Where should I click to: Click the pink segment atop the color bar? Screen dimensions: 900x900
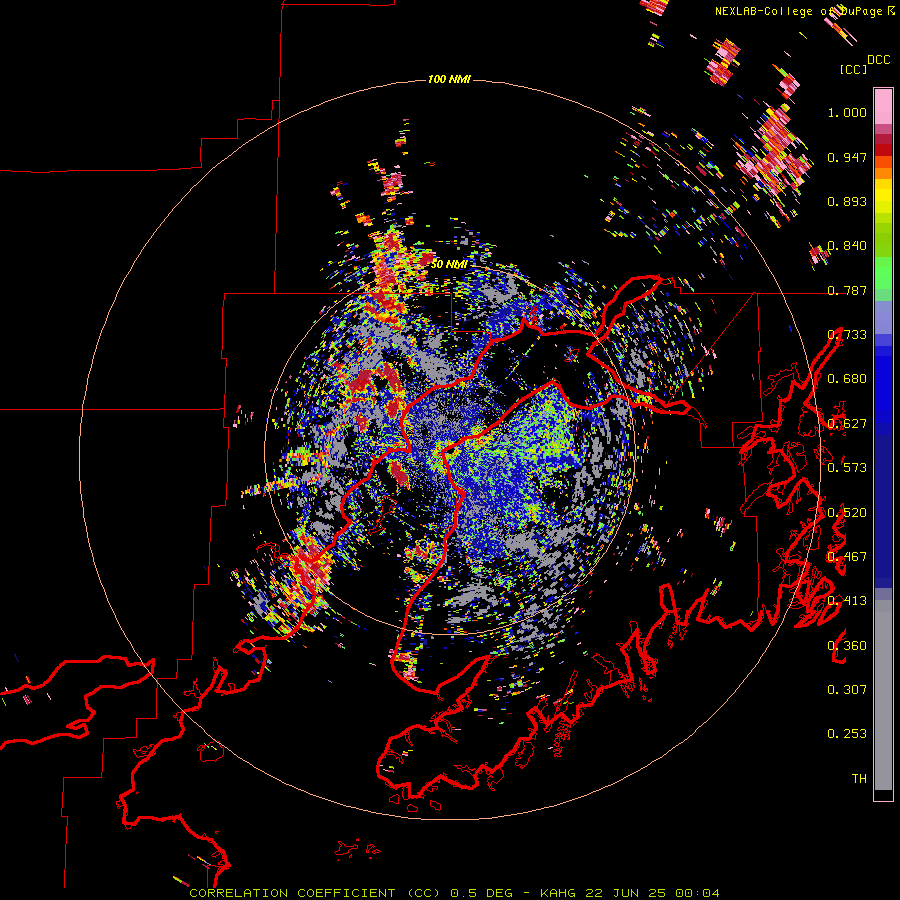coord(883,106)
